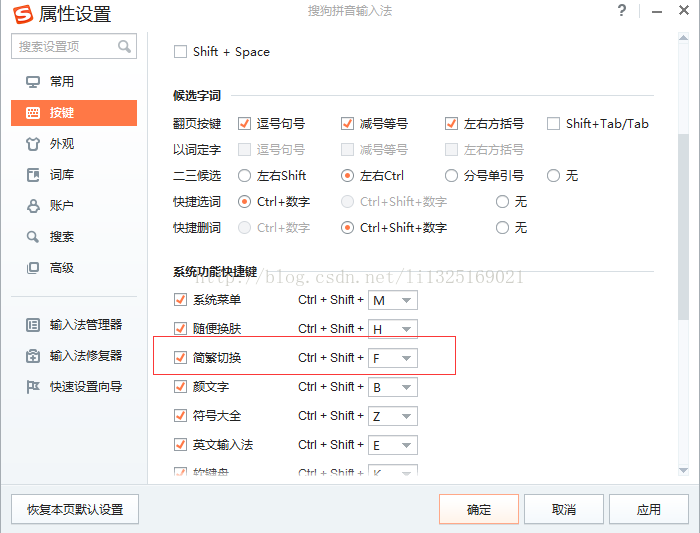Screen dimensions: 700x533
Task: Click the list icon beside 输入法管理器
Action: click(x=33, y=325)
